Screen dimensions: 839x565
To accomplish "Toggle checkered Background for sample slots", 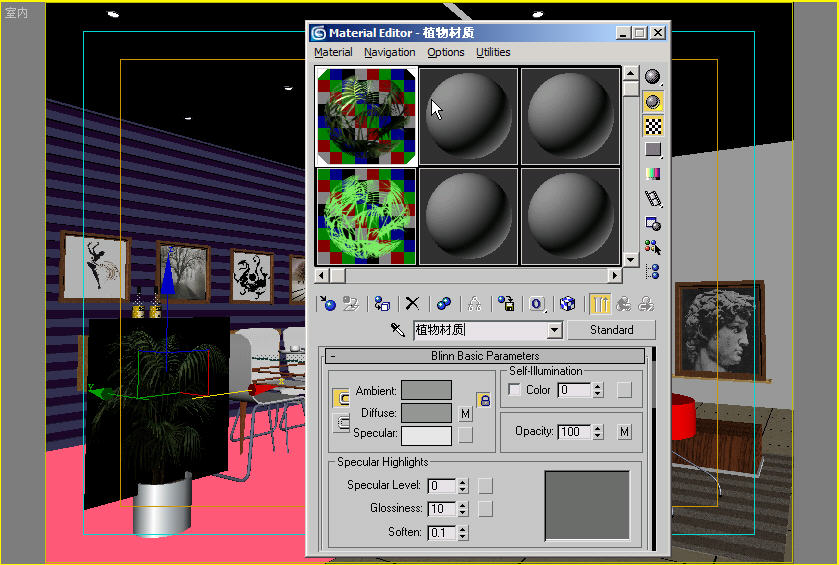I will click(653, 126).
